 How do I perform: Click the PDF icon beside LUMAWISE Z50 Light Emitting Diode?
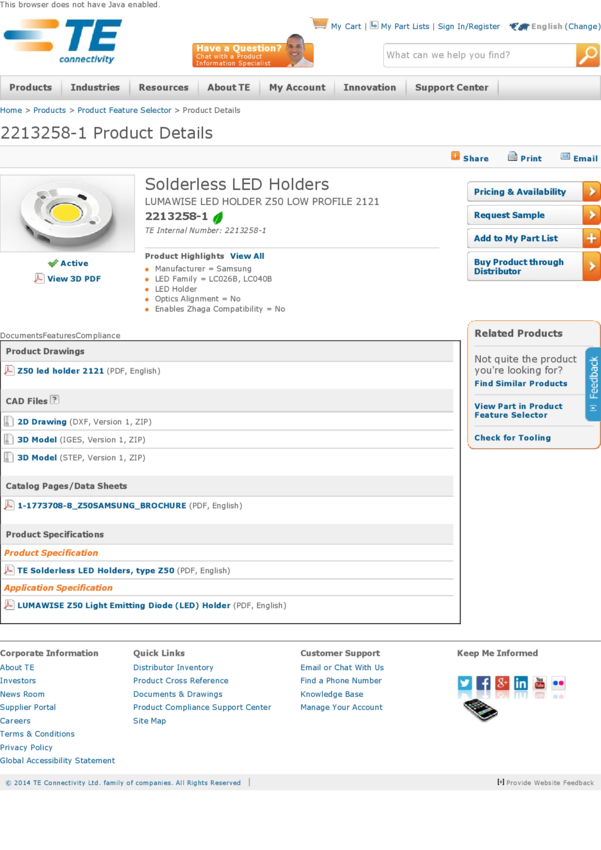9,604
